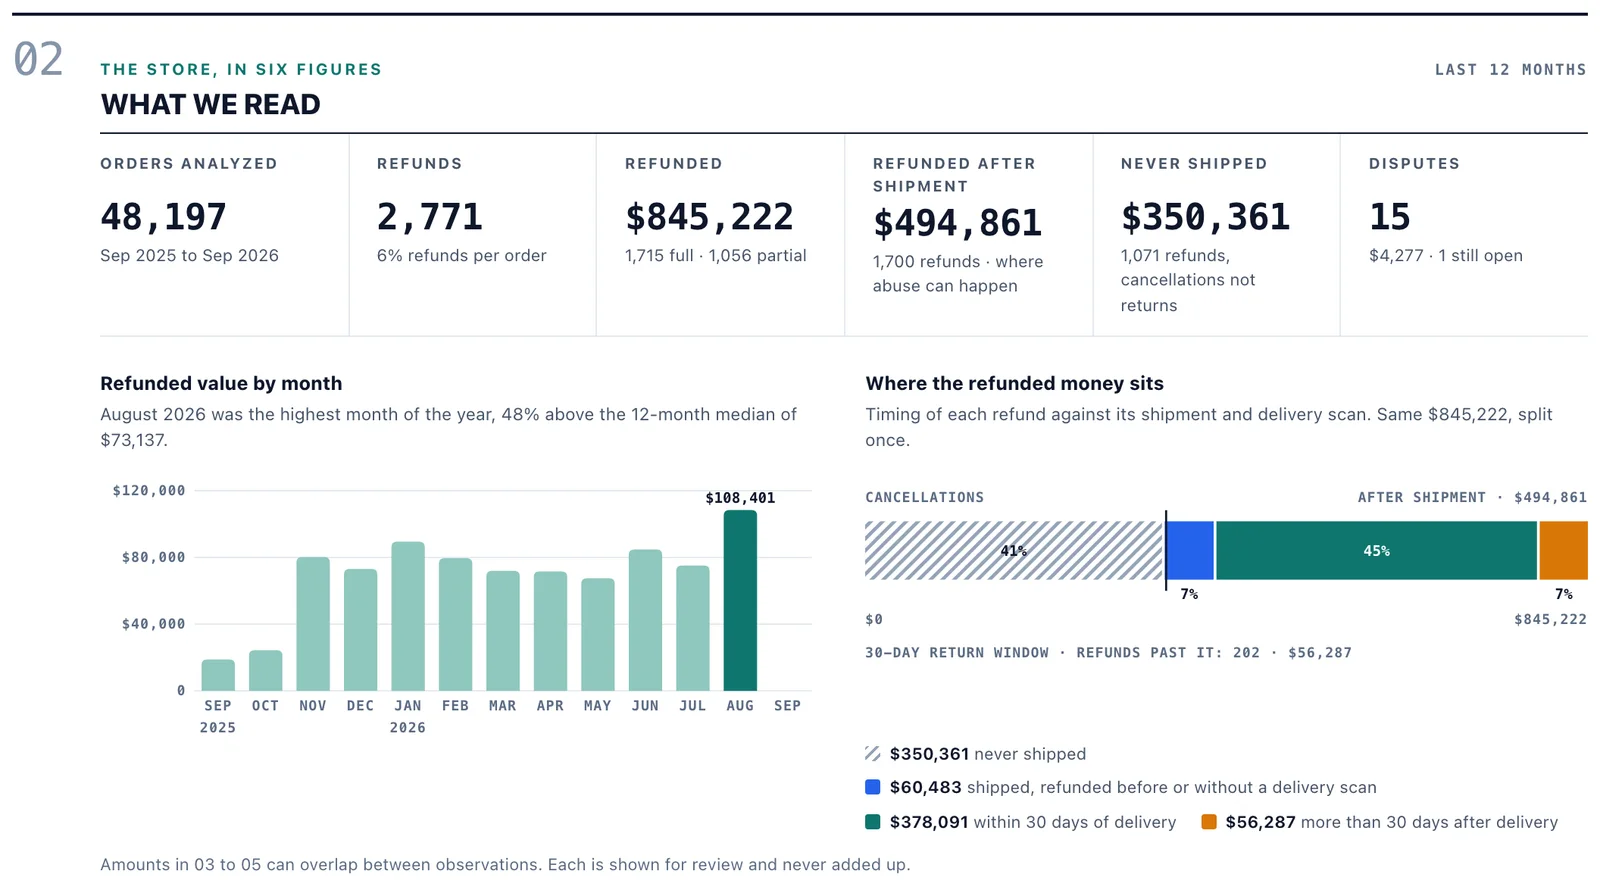The width and height of the screenshot is (1600, 889).
Task: Click the green within 30 days legend swatch
Action: point(873,822)
